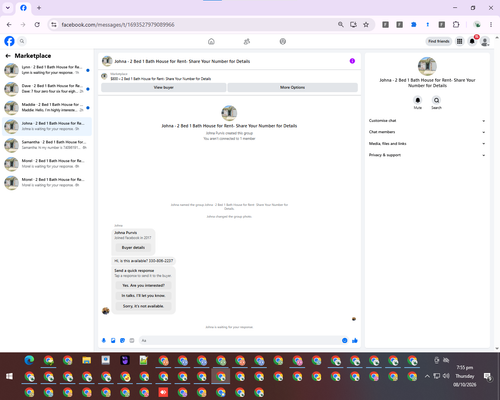Click the Facebook logo
The width and height of the screenshot is (500, 400).
9,41
